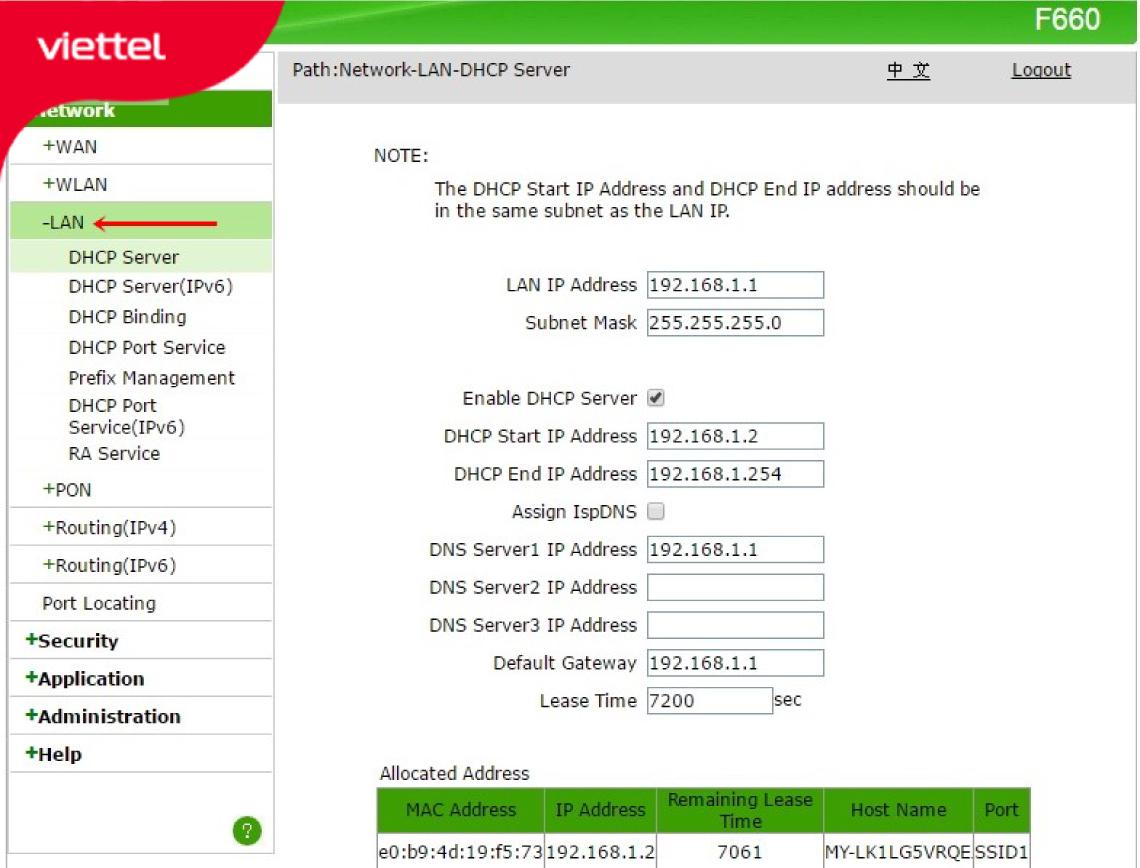Image resolution: width=1140 pixels, height=868 pixels.
Task: Click Port column header
Action: (x=1002, y=810)
